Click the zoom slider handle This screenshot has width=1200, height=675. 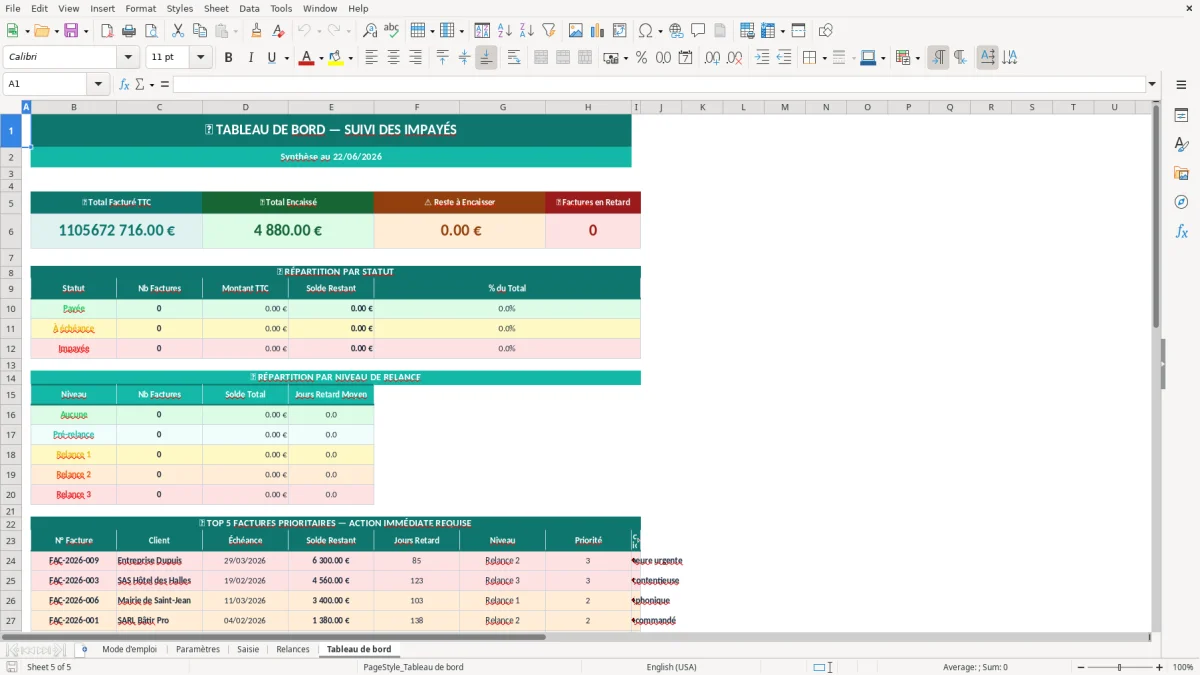(1120, 667)
